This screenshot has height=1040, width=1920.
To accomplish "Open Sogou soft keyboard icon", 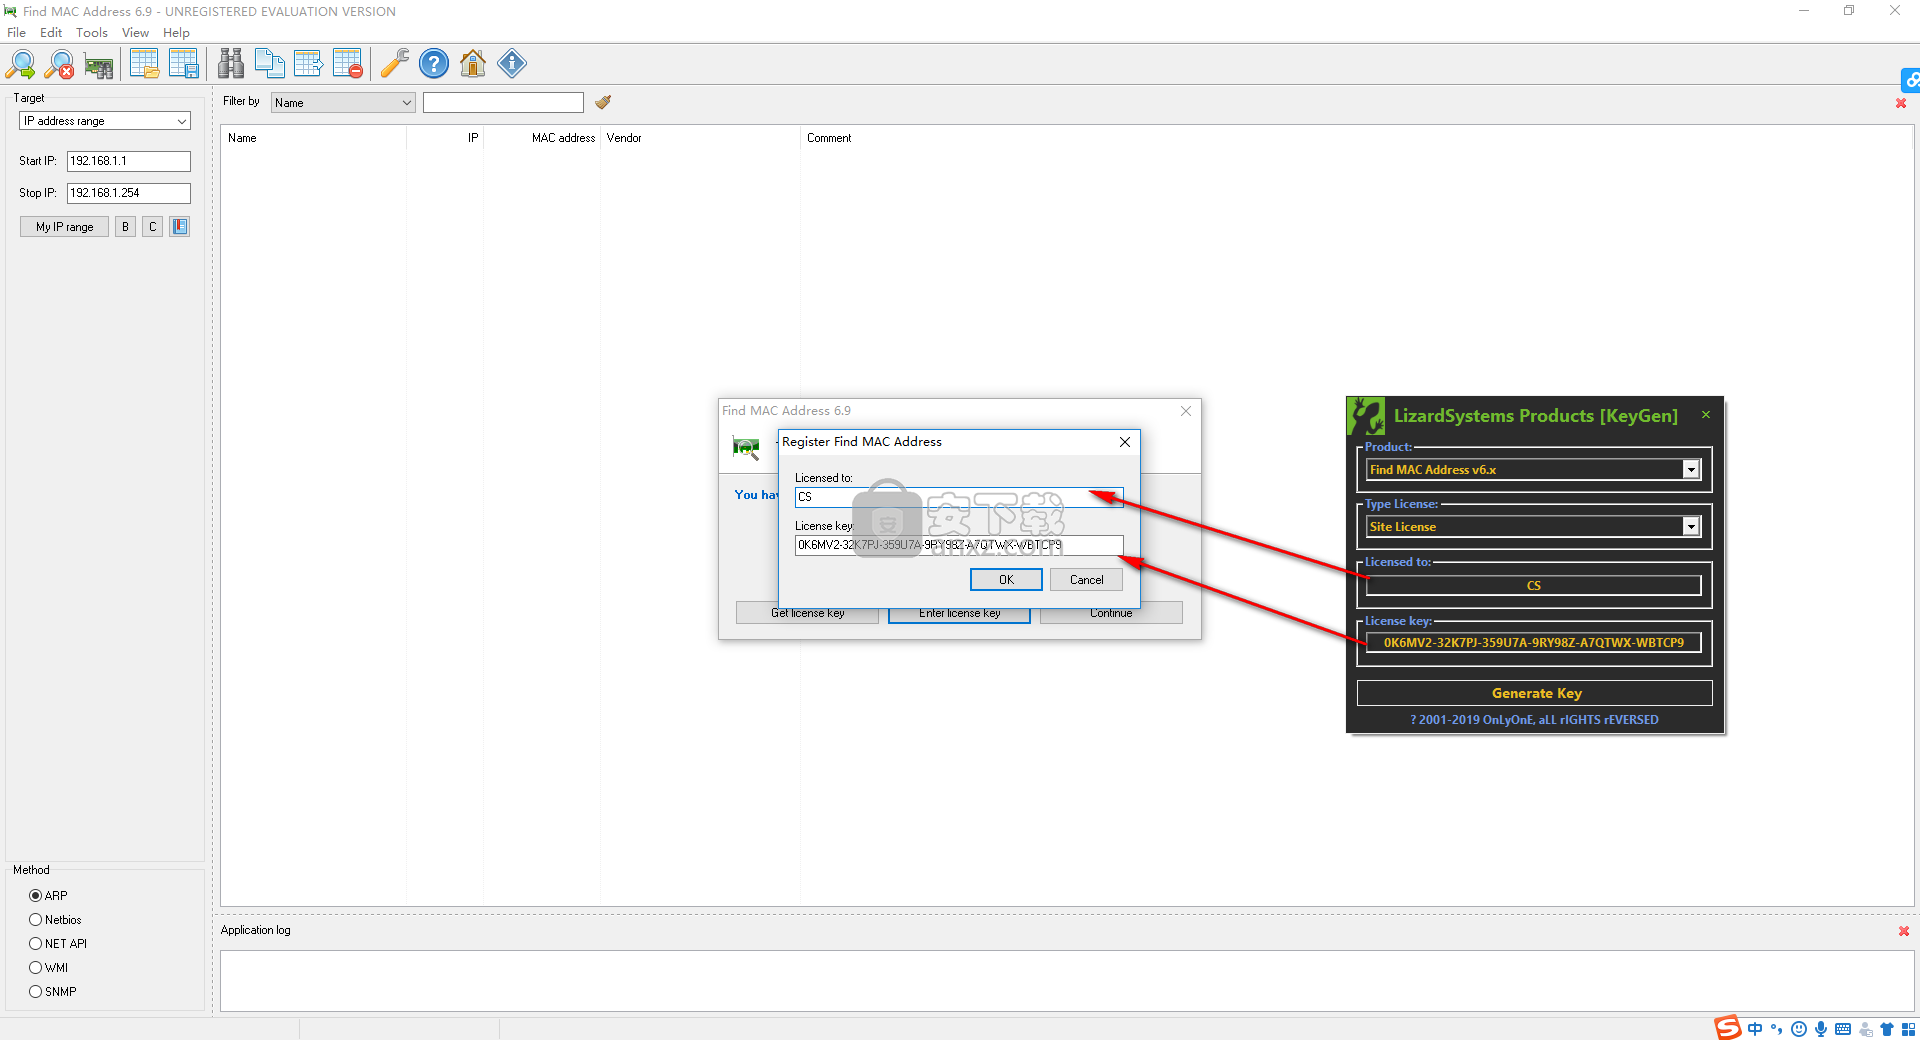I will click(x=1843, y=1029).
